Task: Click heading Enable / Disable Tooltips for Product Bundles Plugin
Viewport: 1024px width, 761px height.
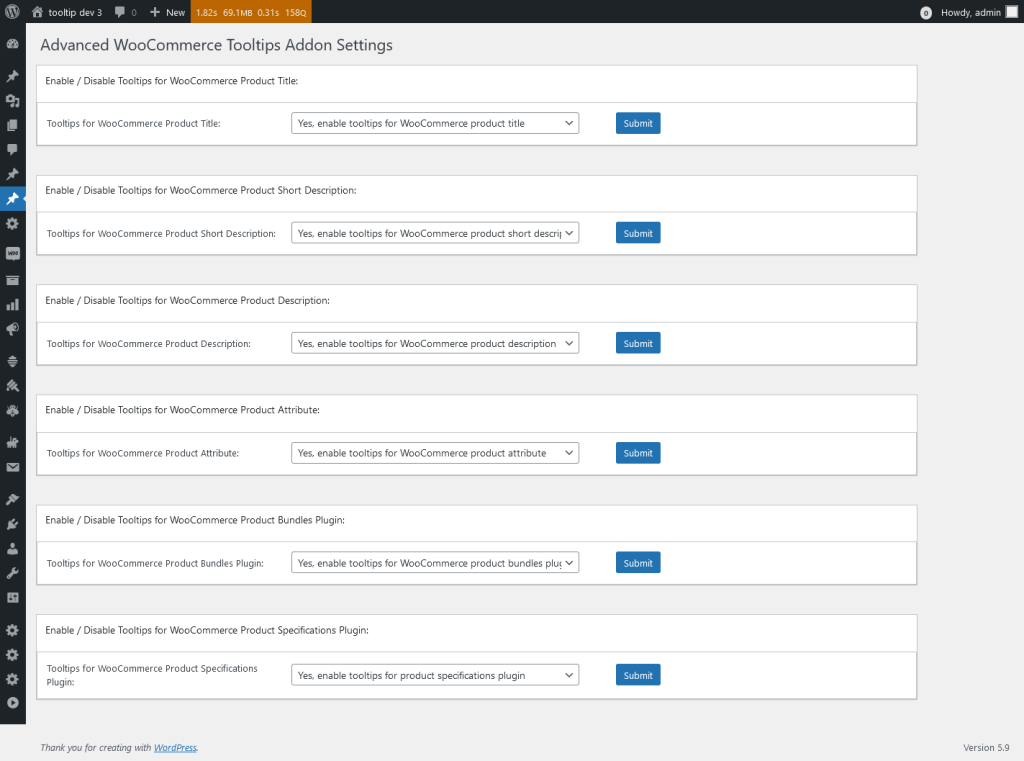Action: (195, 521)
